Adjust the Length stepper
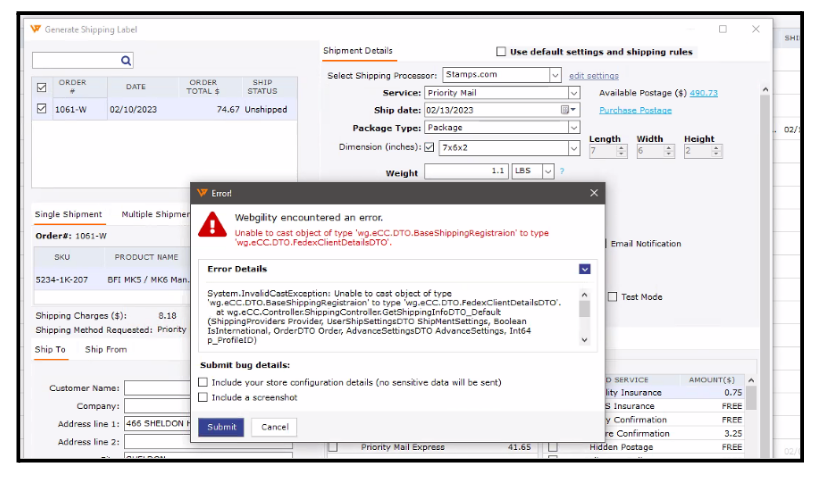 [x=622, y=151]
